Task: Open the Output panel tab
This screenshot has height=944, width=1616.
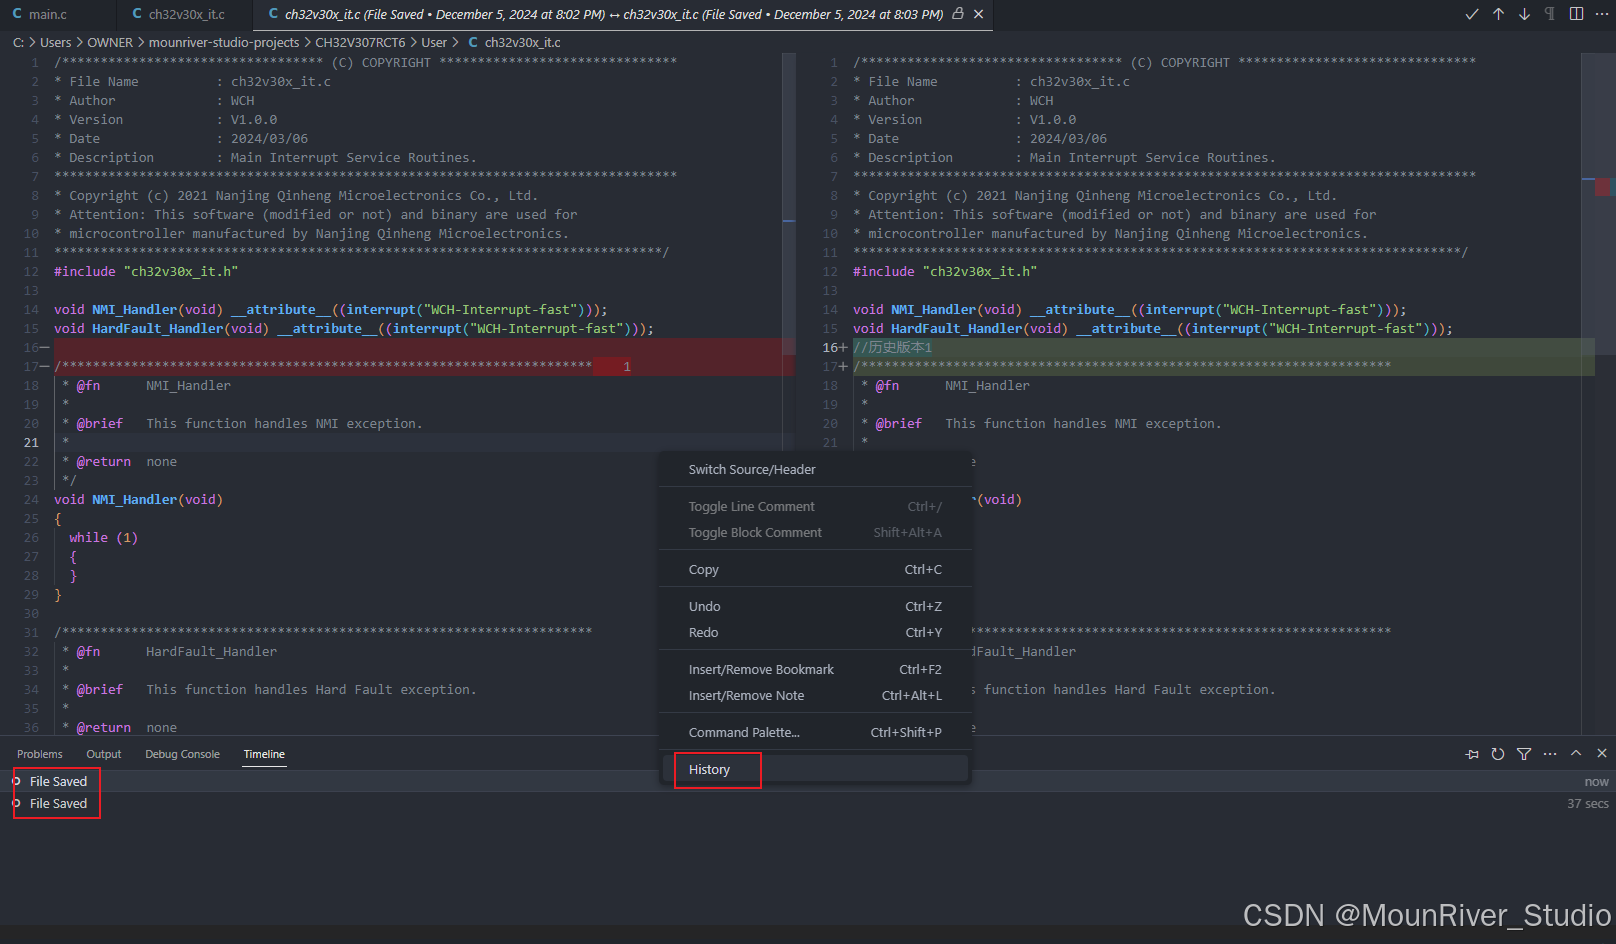Action: [104, 754]
